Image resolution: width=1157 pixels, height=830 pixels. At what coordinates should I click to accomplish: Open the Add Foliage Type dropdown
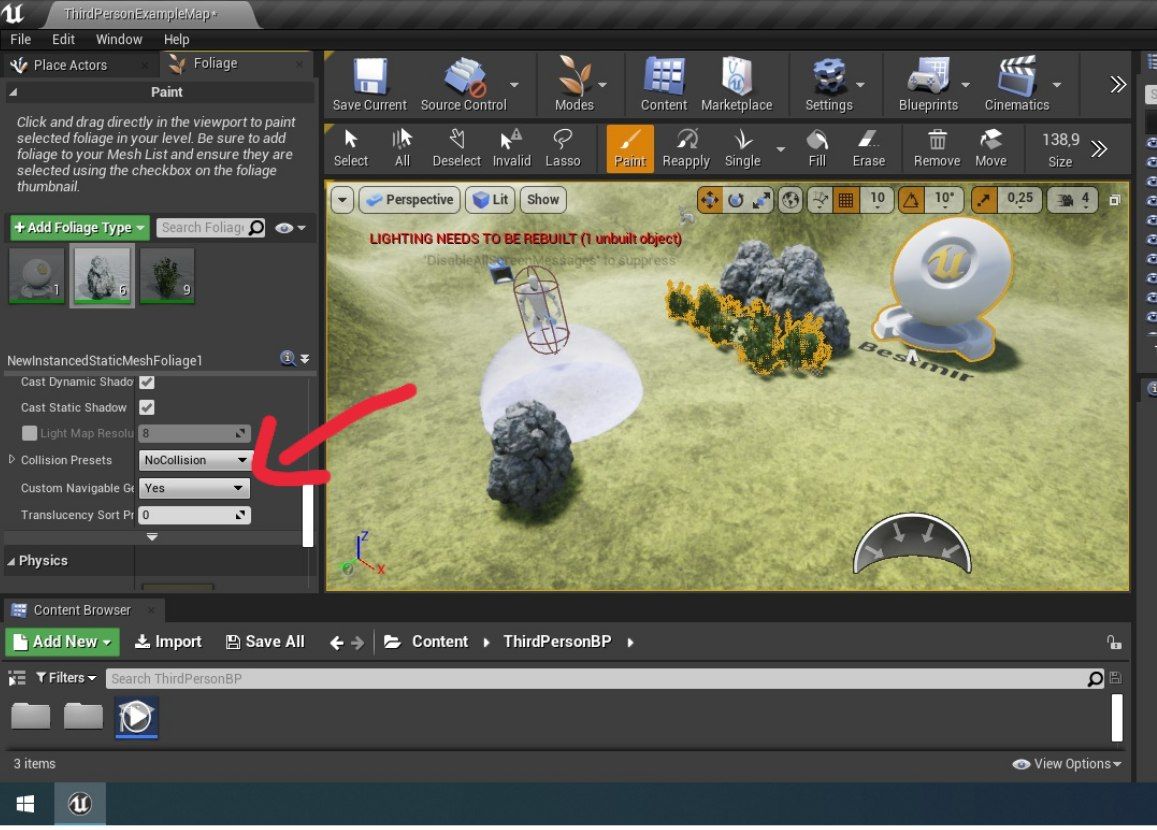tap(80, 227)
